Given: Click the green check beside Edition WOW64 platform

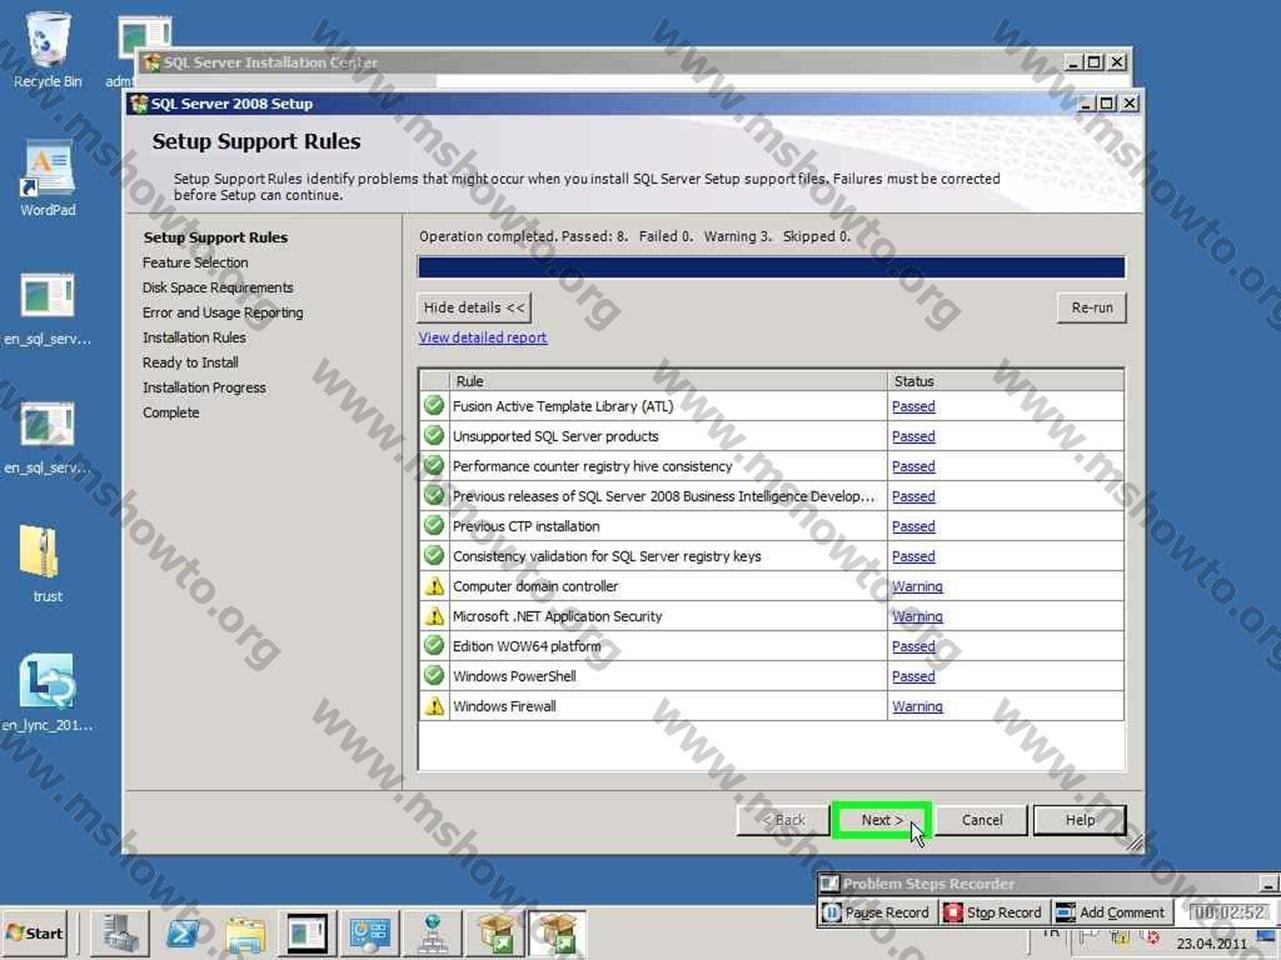Looking at the screenshot, I should click(434, 646).
